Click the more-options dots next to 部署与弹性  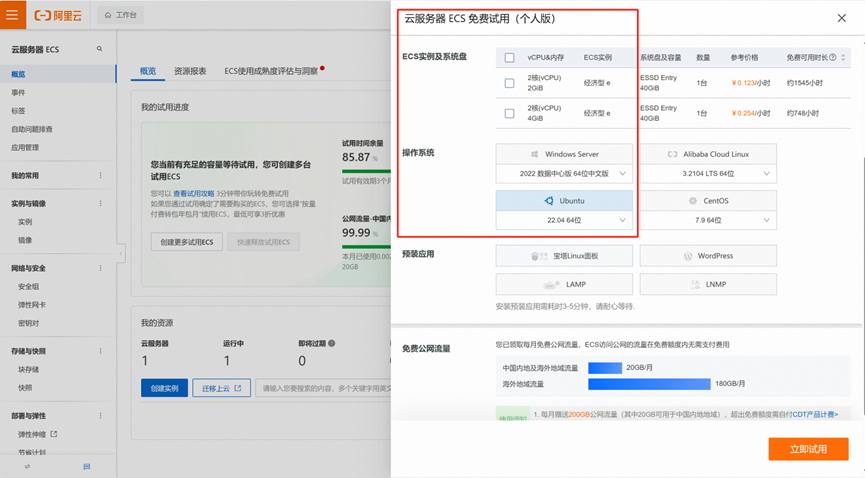pos(100,415)
